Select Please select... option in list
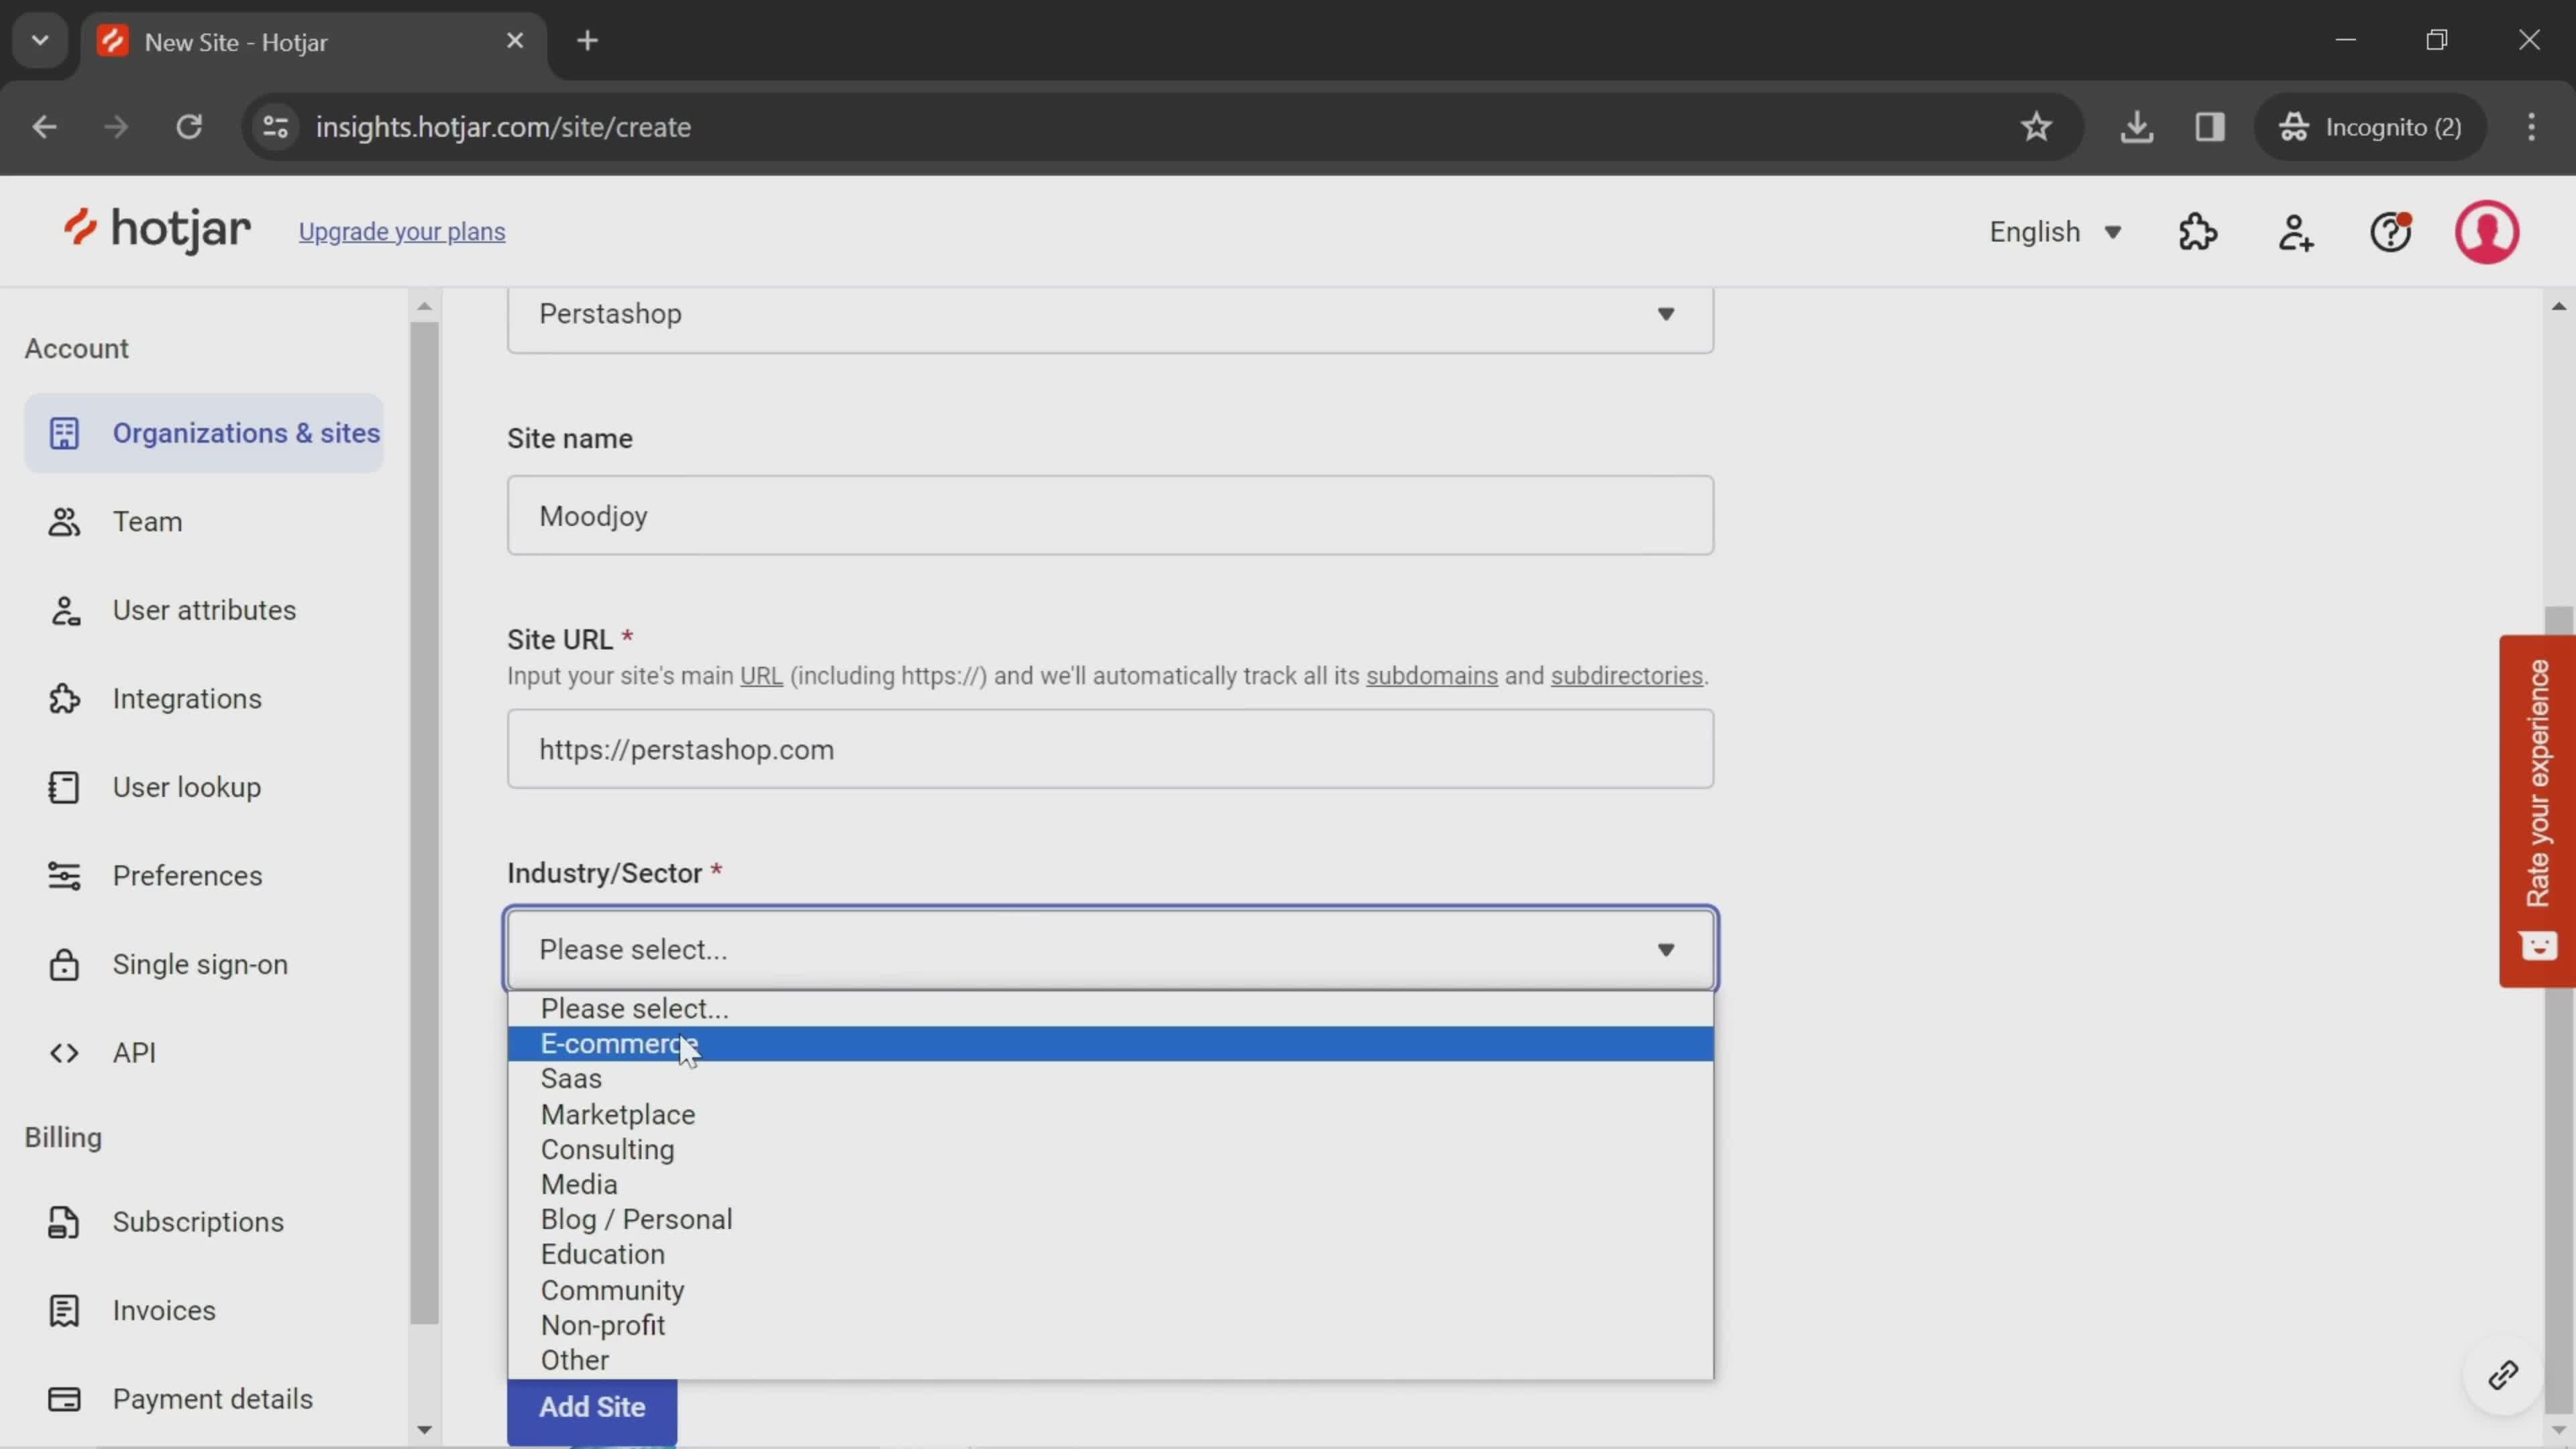Viewport: 2576px width, 1449px height. click(x=1110, y=1009)
